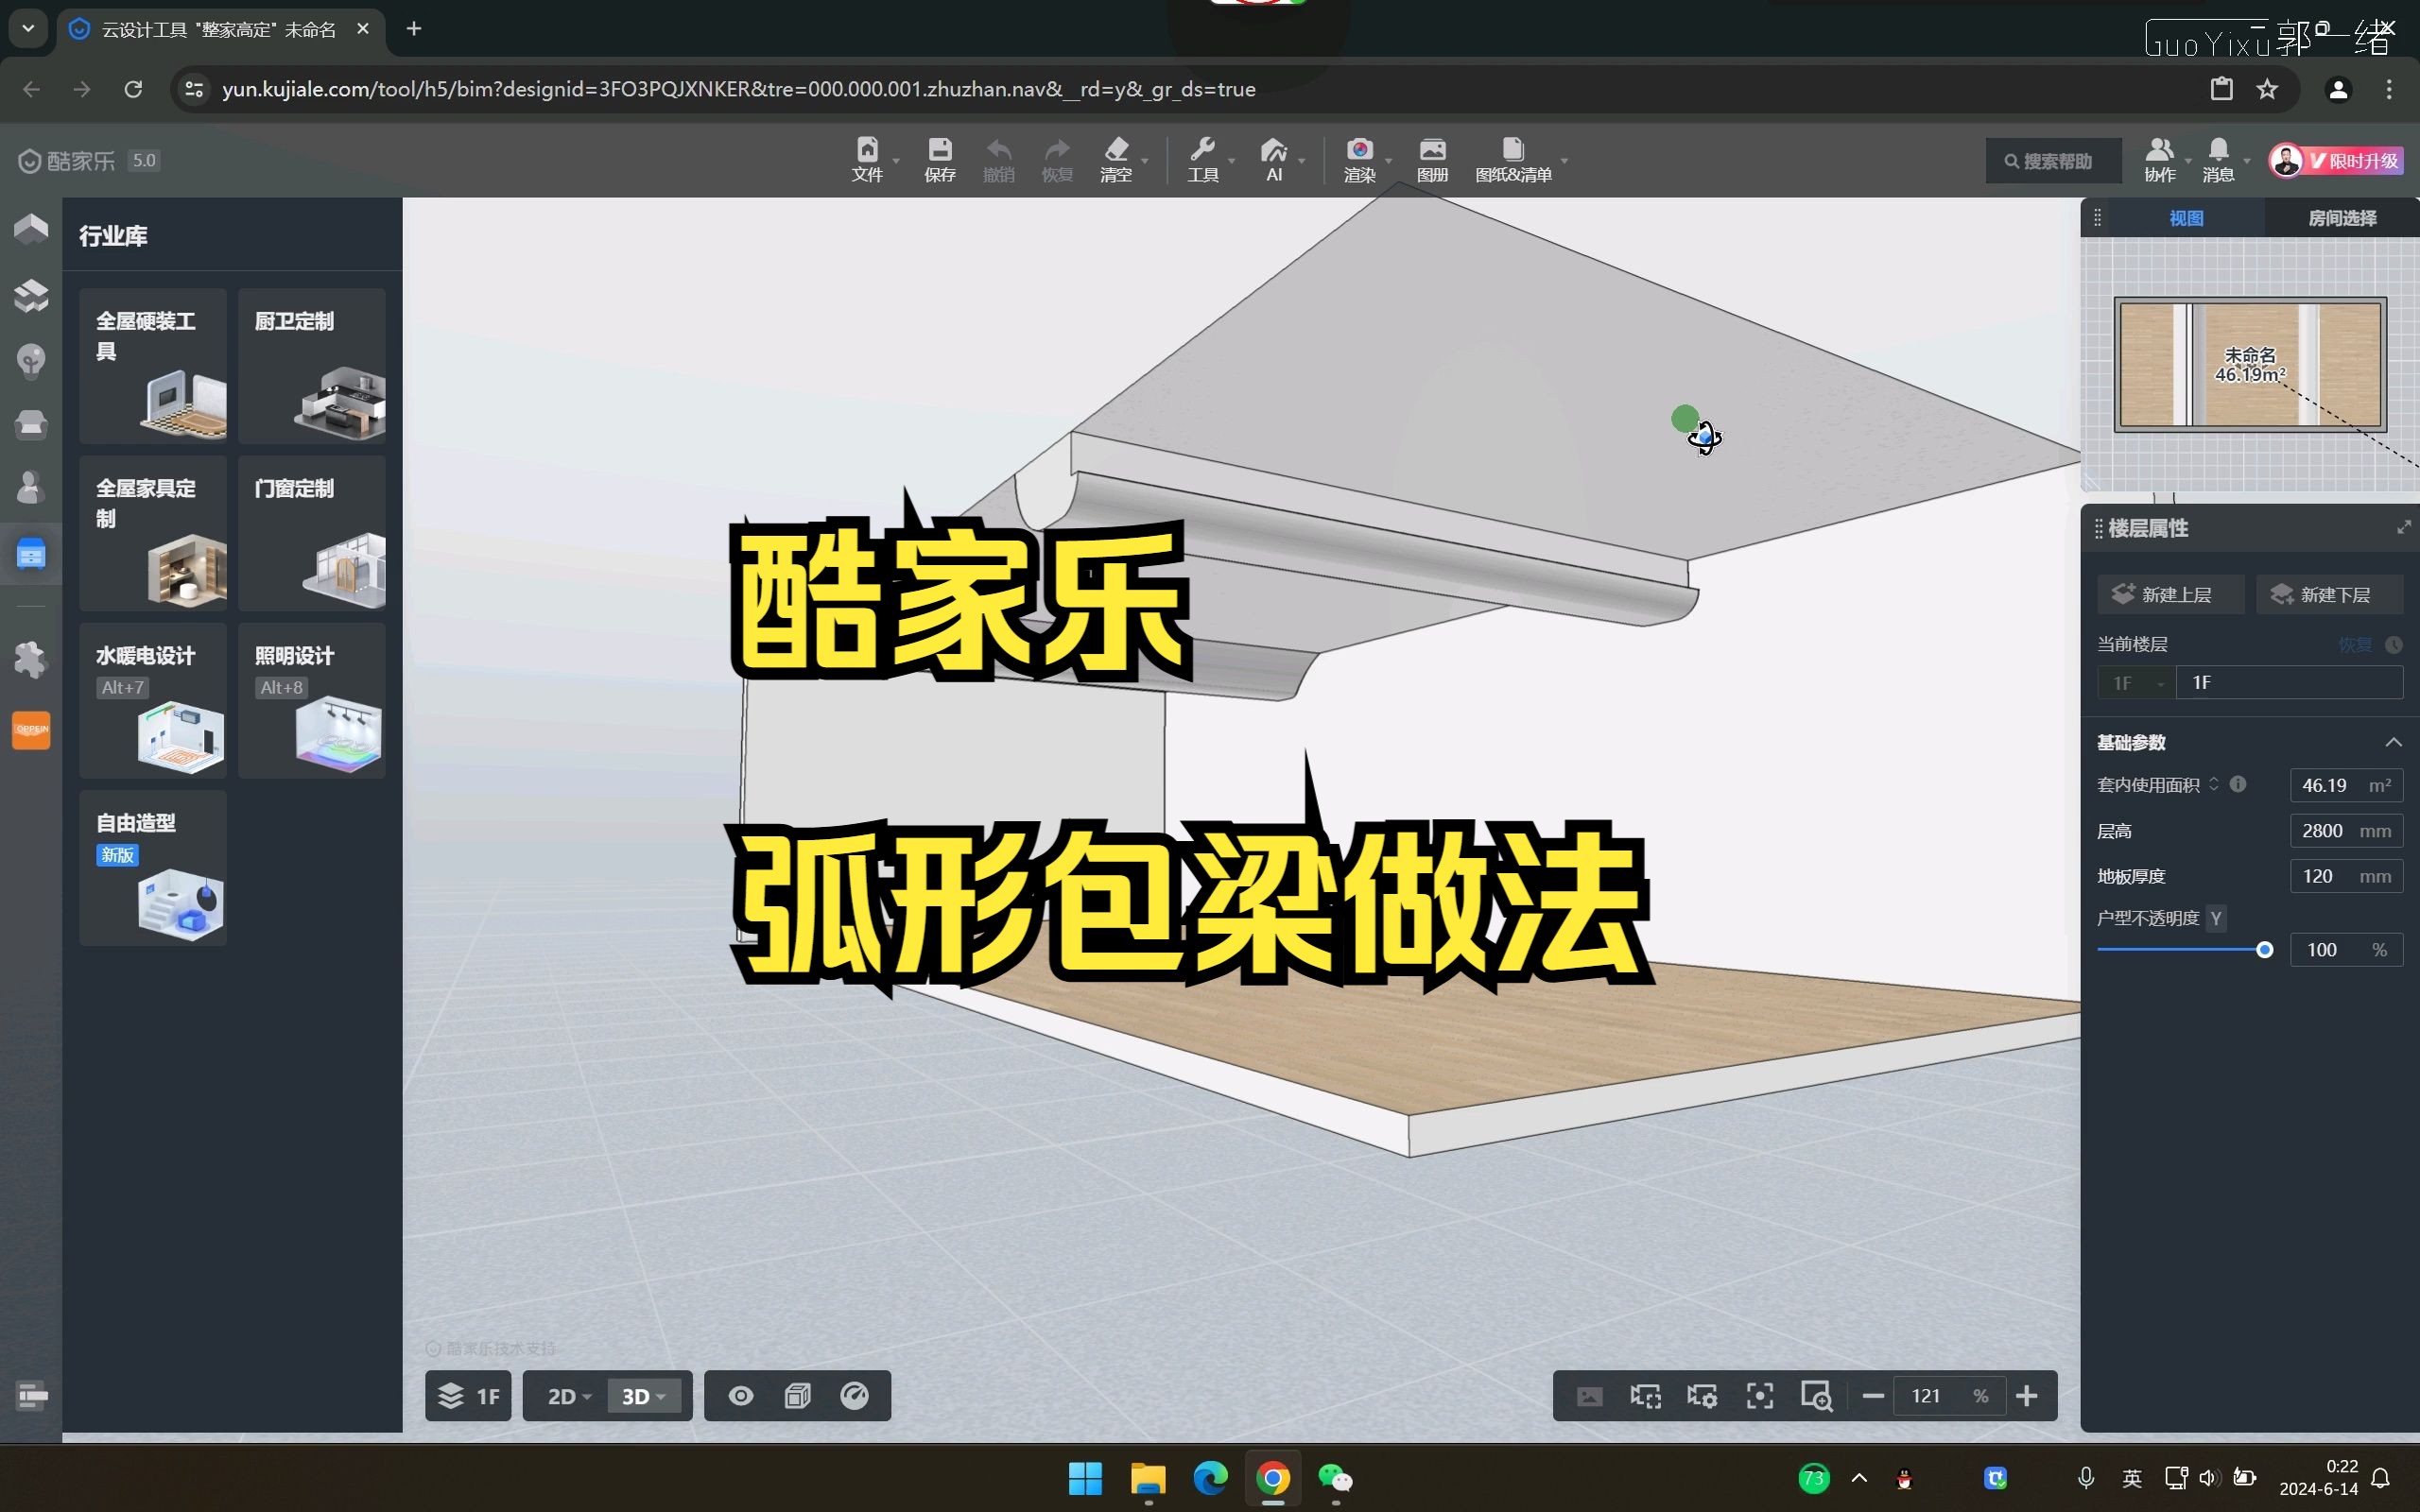
Task: Switch to the 视图 tab
Action: tap(2185, 218)
